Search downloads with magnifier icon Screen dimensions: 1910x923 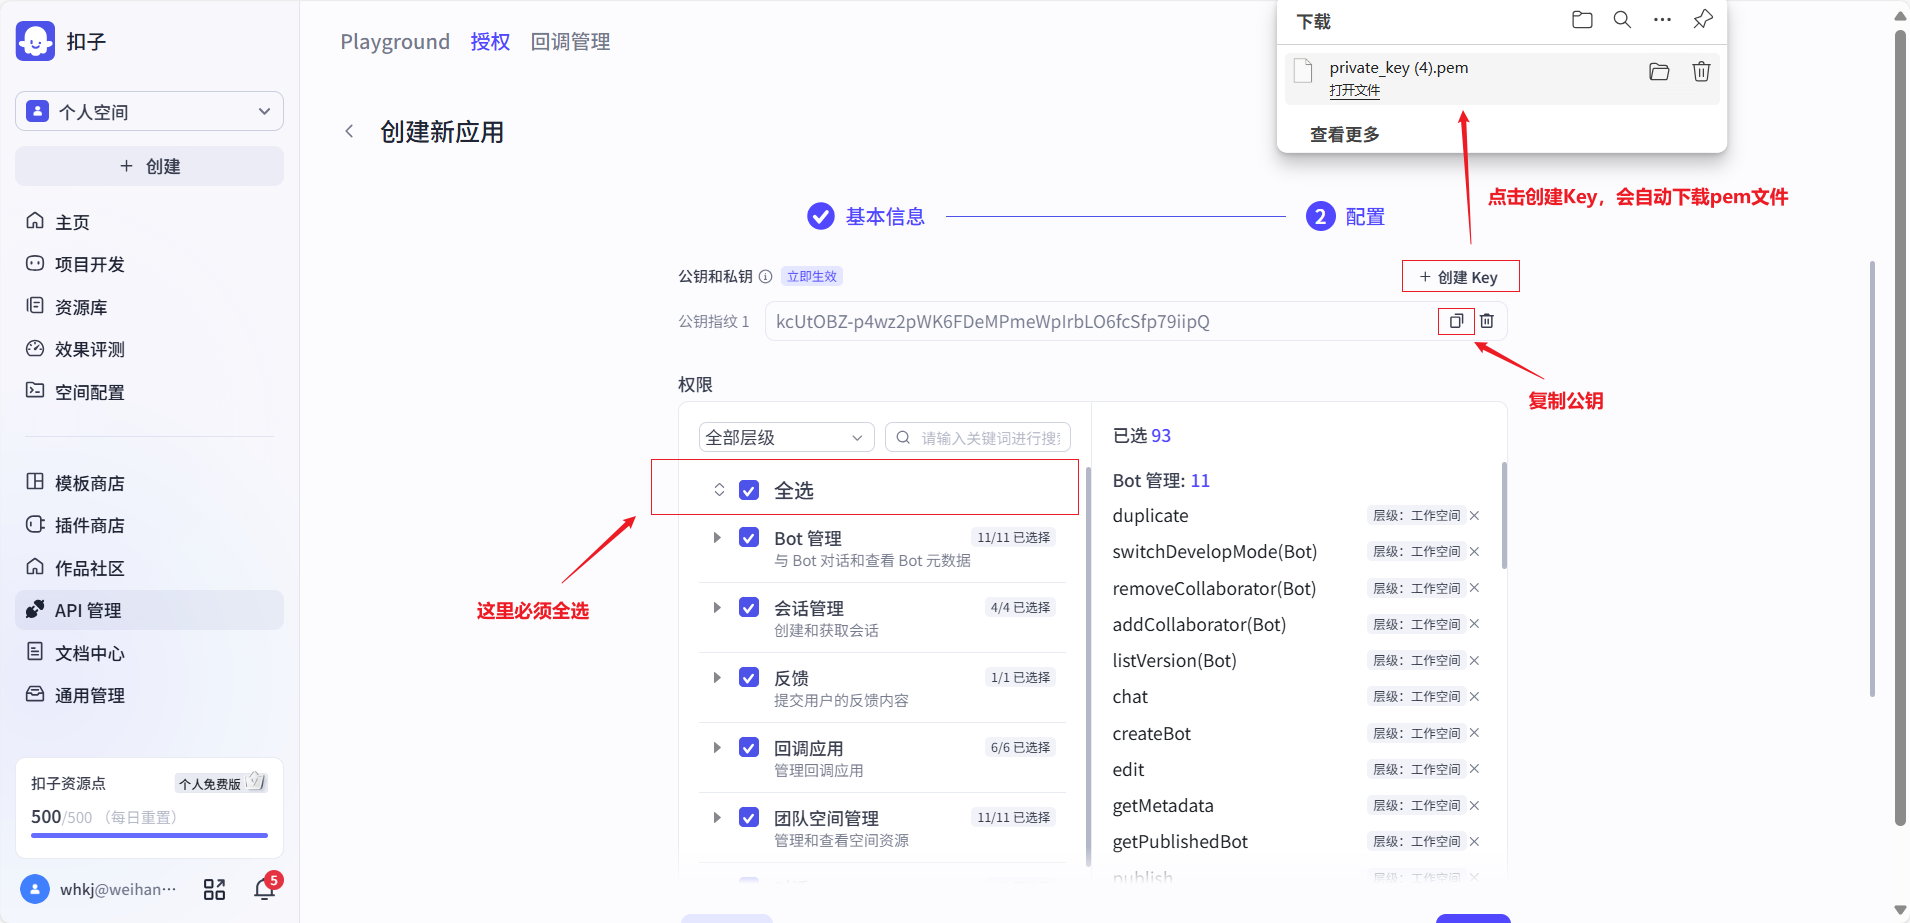pyautogui.click(x=1622, y=20)
